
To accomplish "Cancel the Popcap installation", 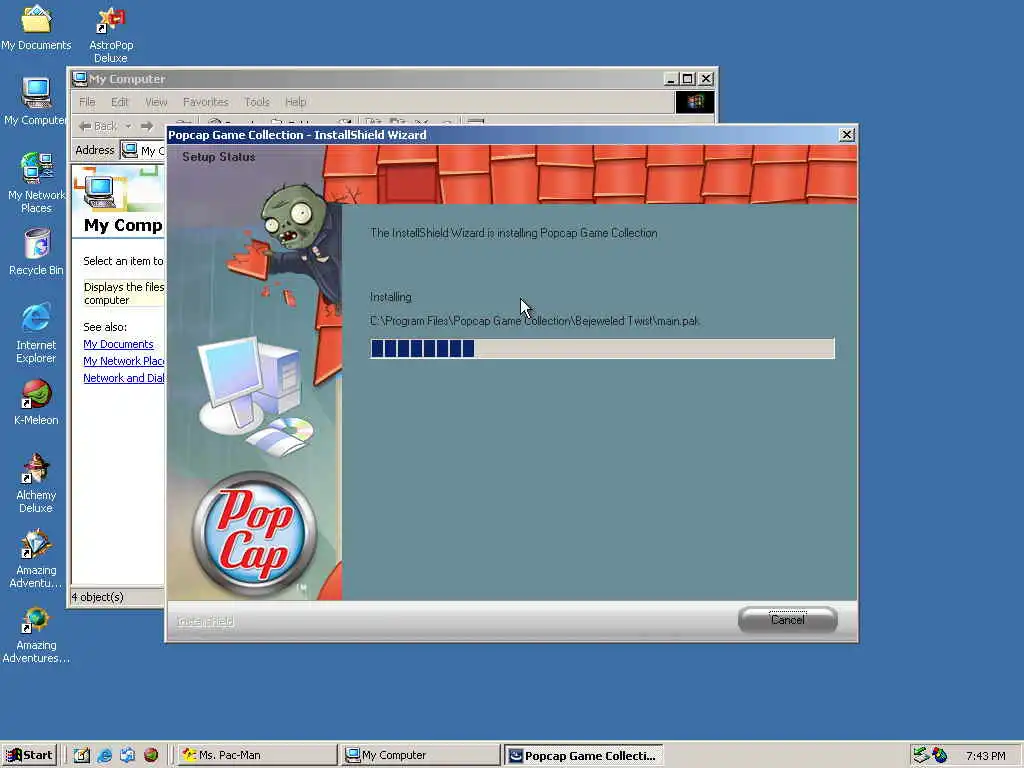I will (788, 620).
